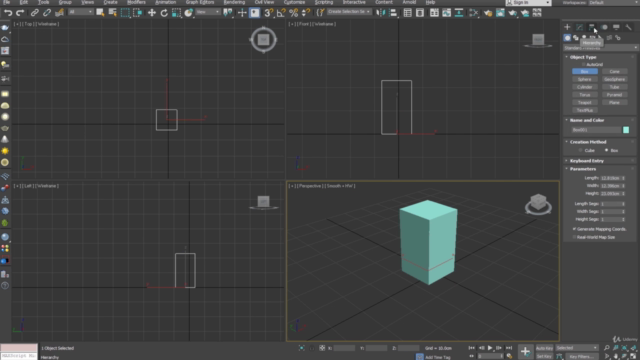640x360 pixels.
Task: Open the Curve Editor icon
Action: (x=447, y=13)
